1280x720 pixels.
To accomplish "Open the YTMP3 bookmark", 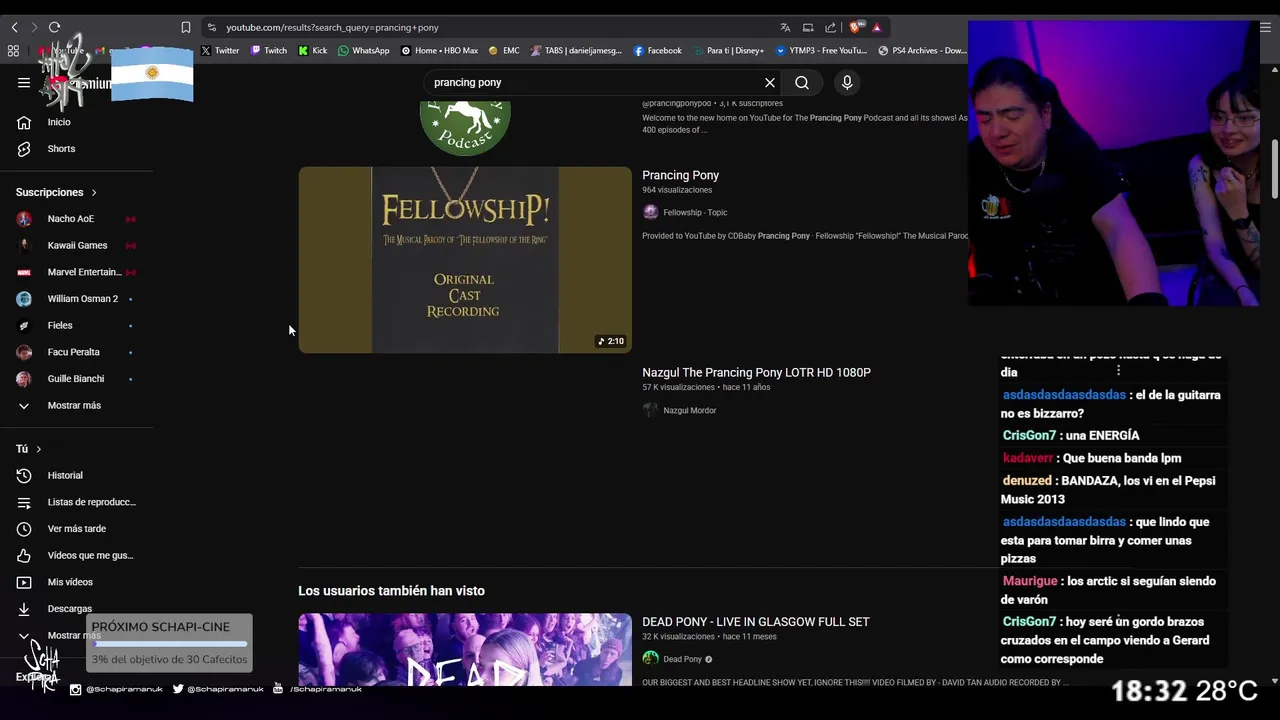I will 822,50.
